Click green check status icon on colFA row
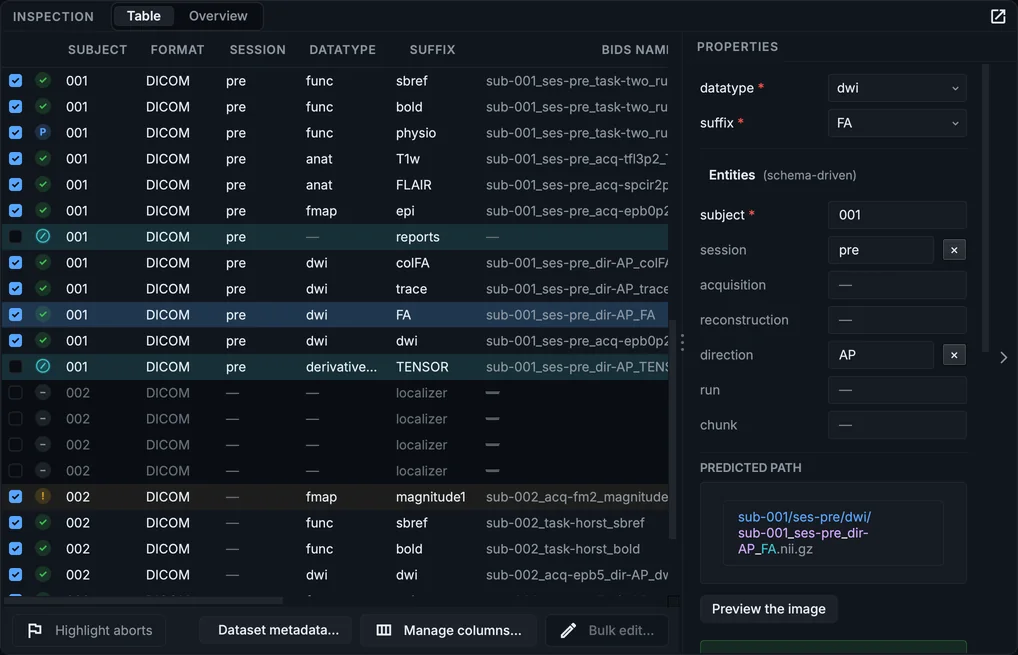 pos(43,262)
